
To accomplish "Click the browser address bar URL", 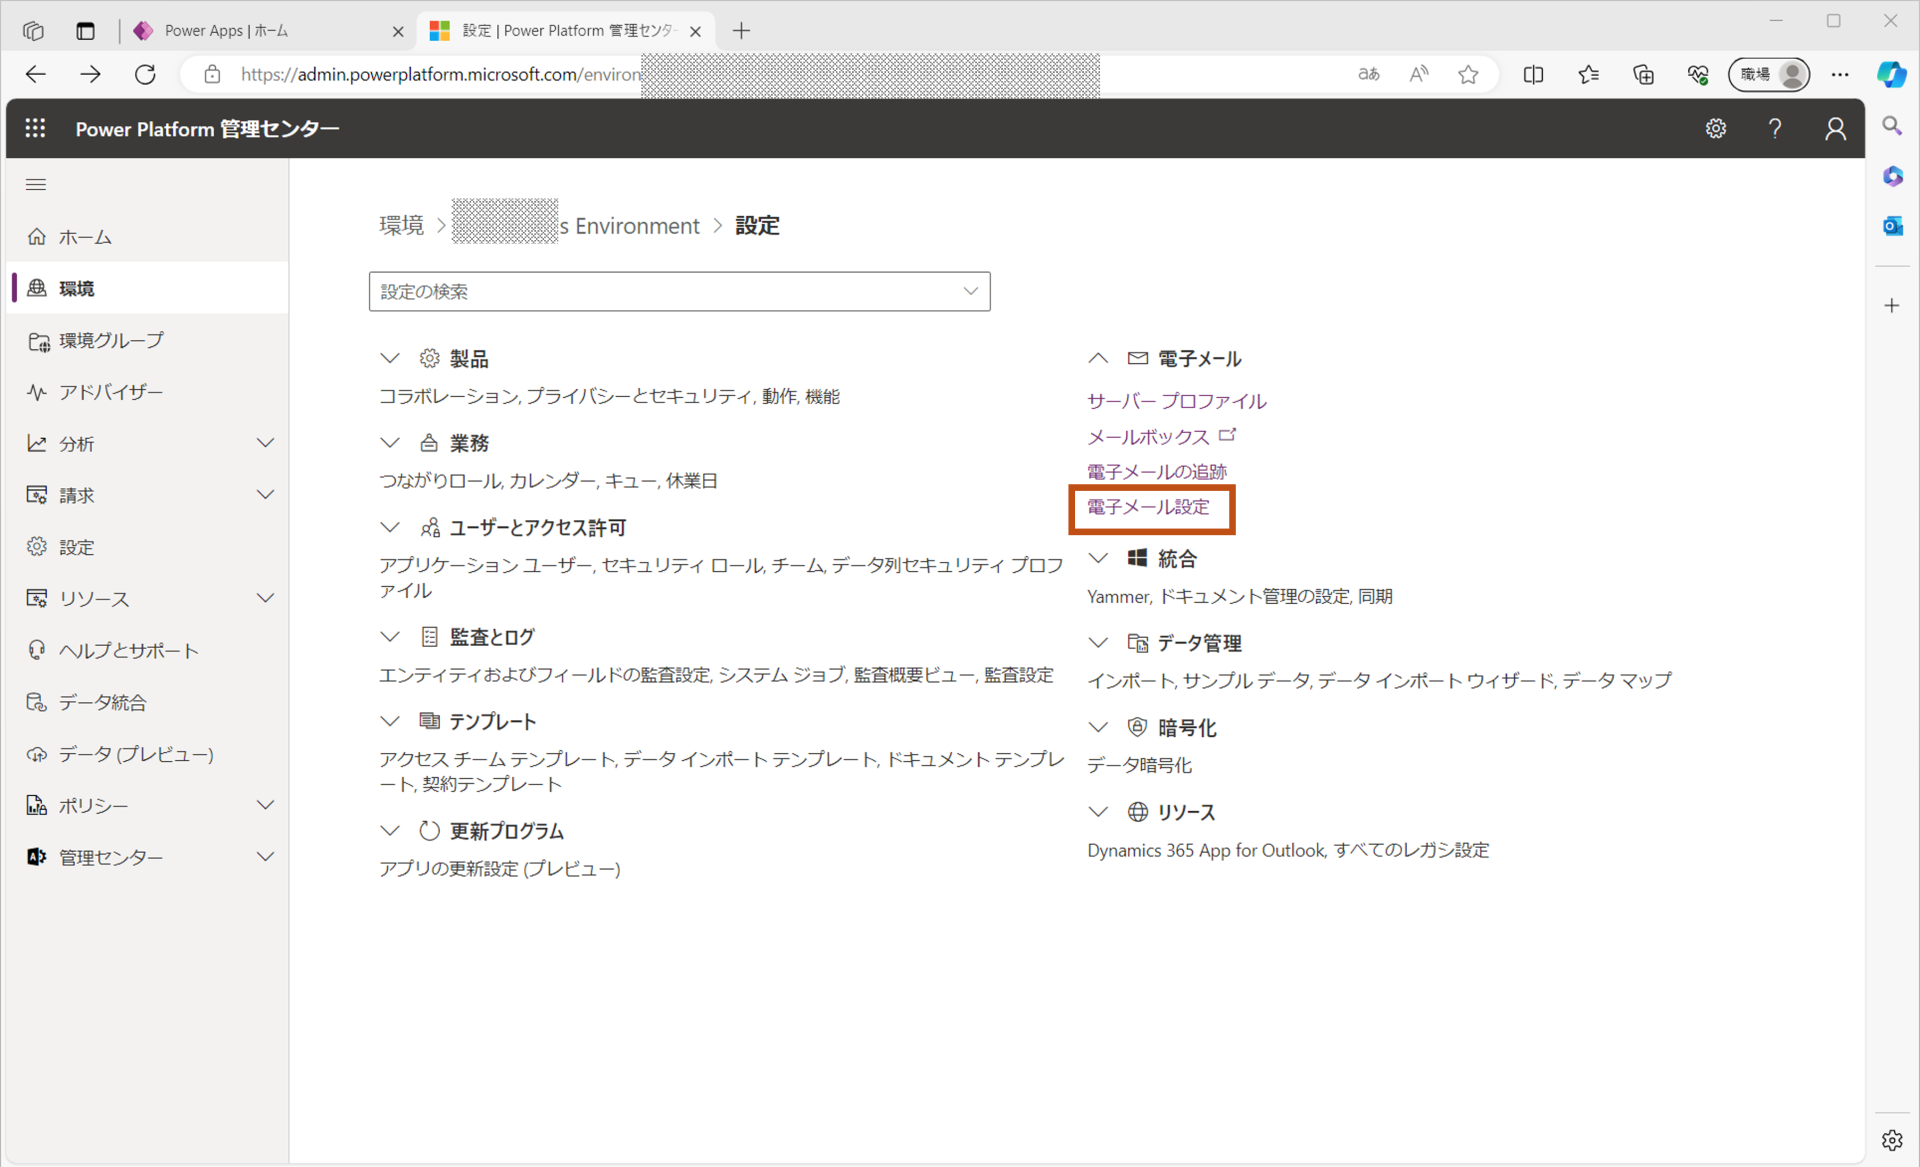I will (440, 74).
